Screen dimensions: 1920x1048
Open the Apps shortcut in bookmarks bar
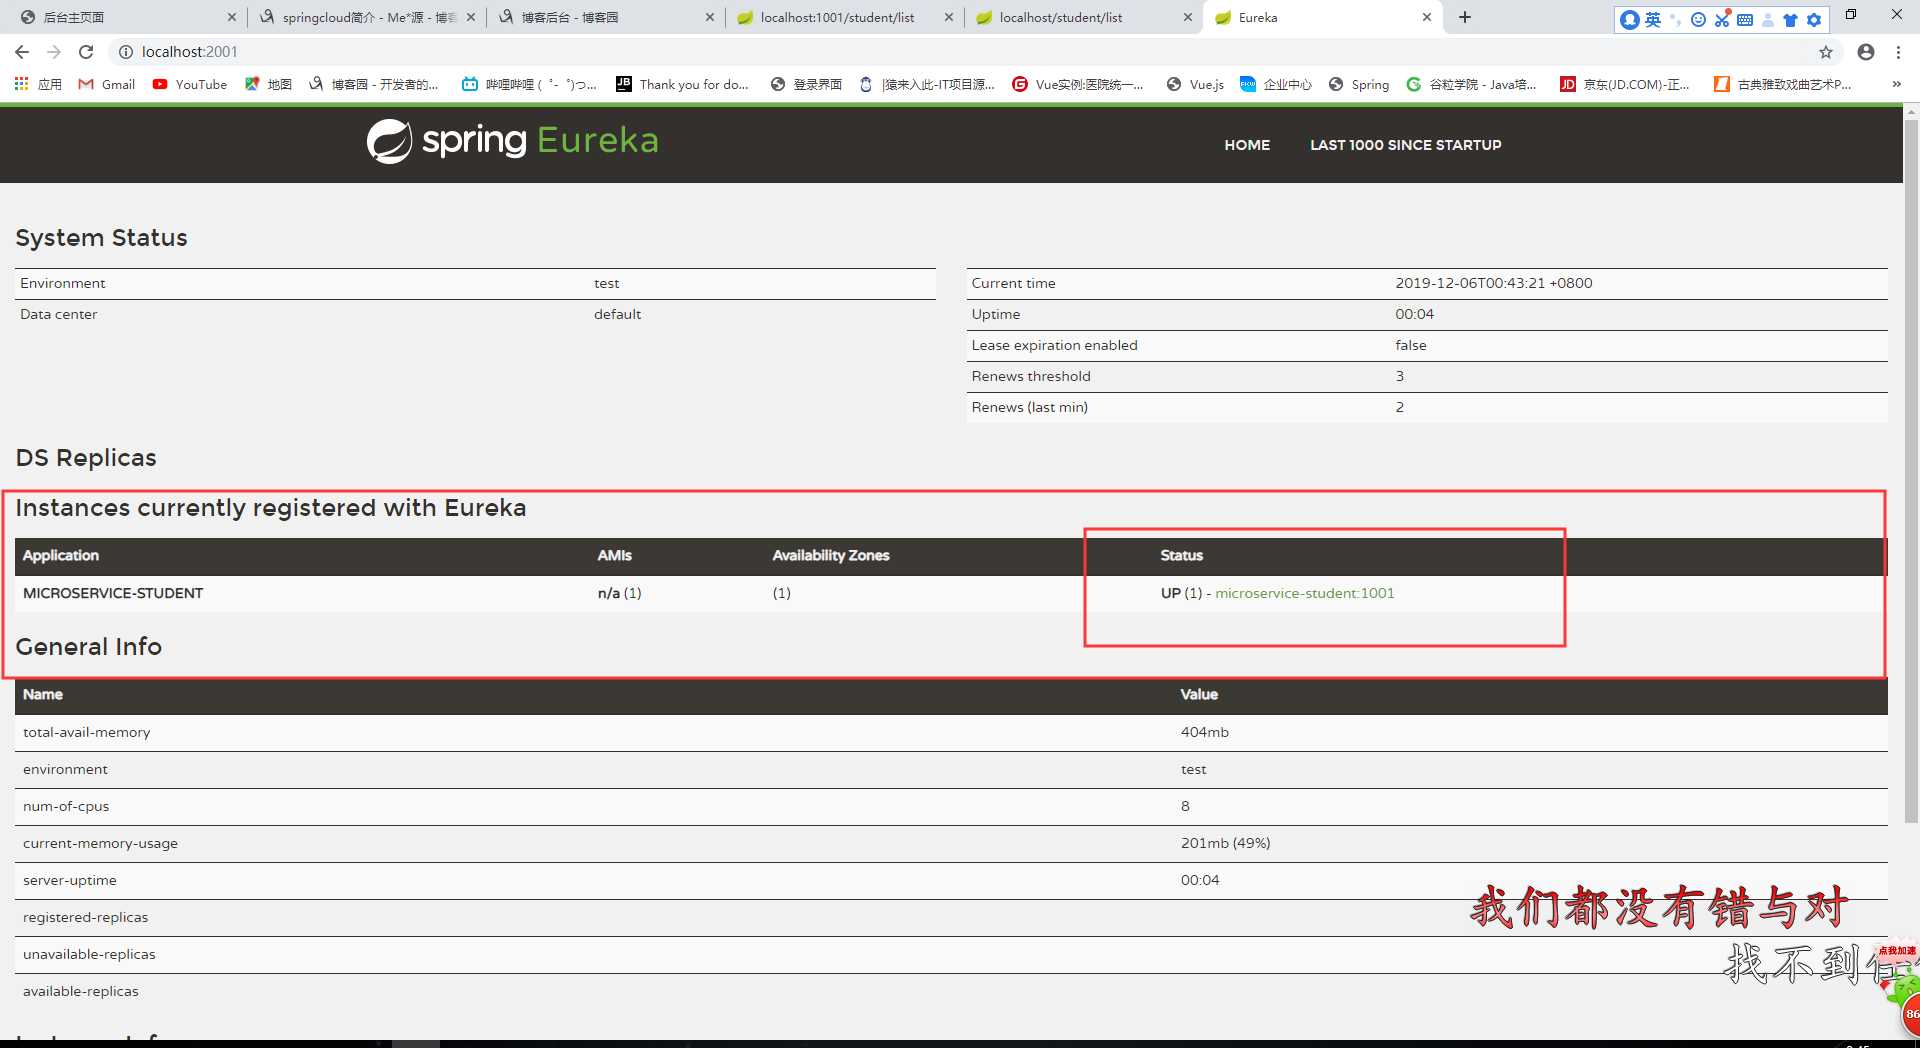(x=38, y=85)
